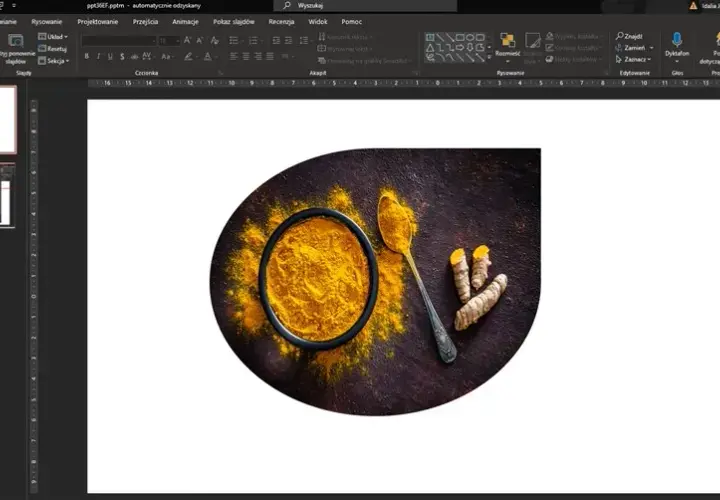Click the Wyszukaj search box
Image resolution: width=720 pixels, height=500 pixels.
click(365, 6)
